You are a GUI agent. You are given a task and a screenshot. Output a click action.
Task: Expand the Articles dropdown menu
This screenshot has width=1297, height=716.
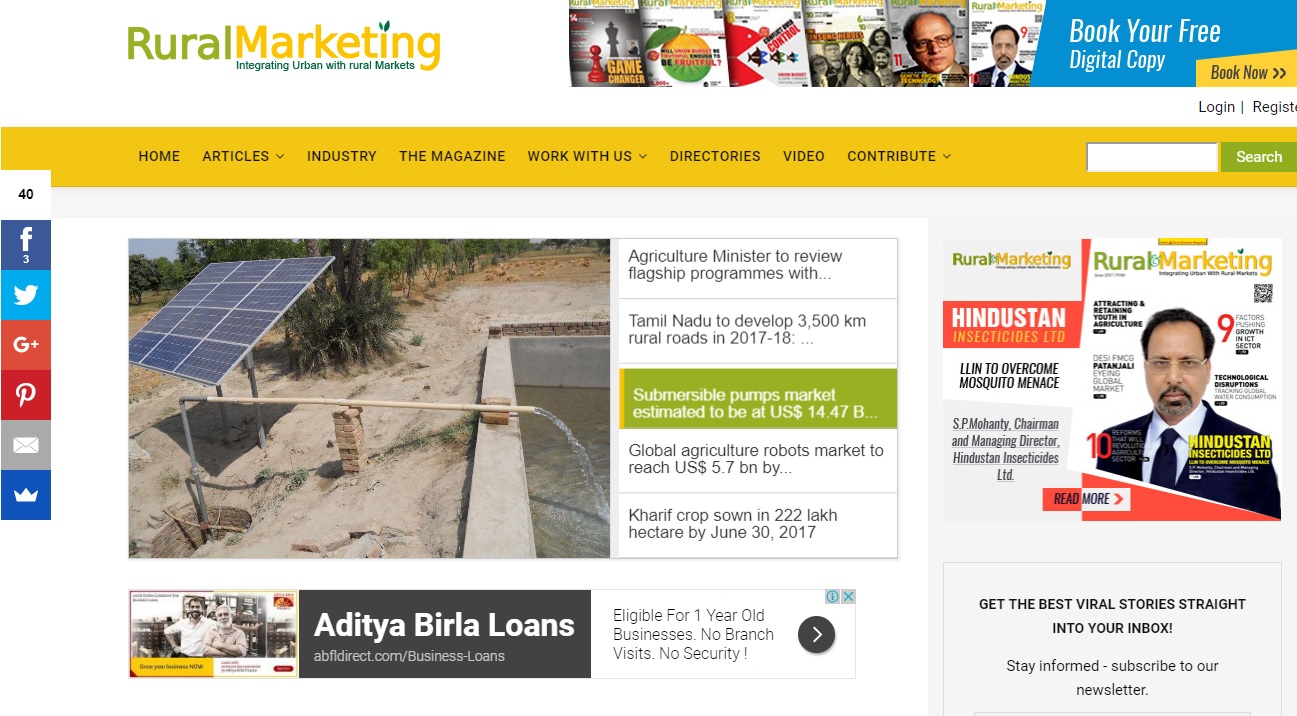243,156
